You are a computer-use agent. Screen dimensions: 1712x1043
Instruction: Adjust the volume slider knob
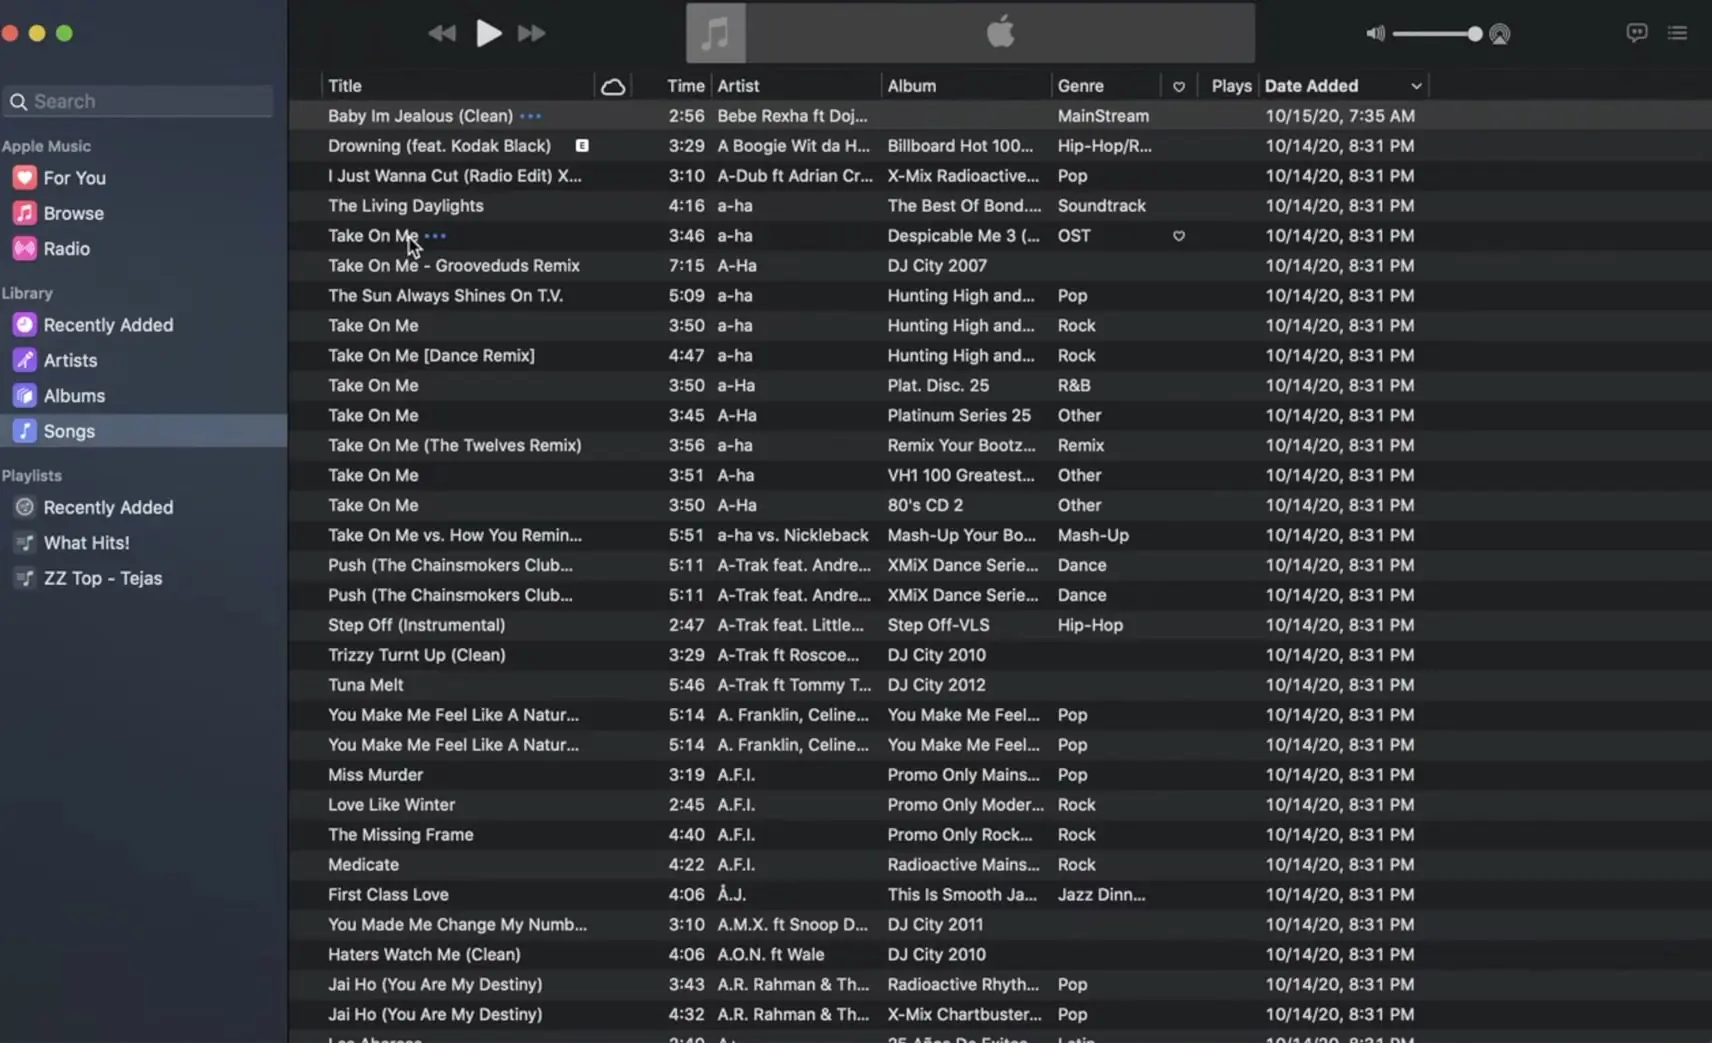point(1474,34)
